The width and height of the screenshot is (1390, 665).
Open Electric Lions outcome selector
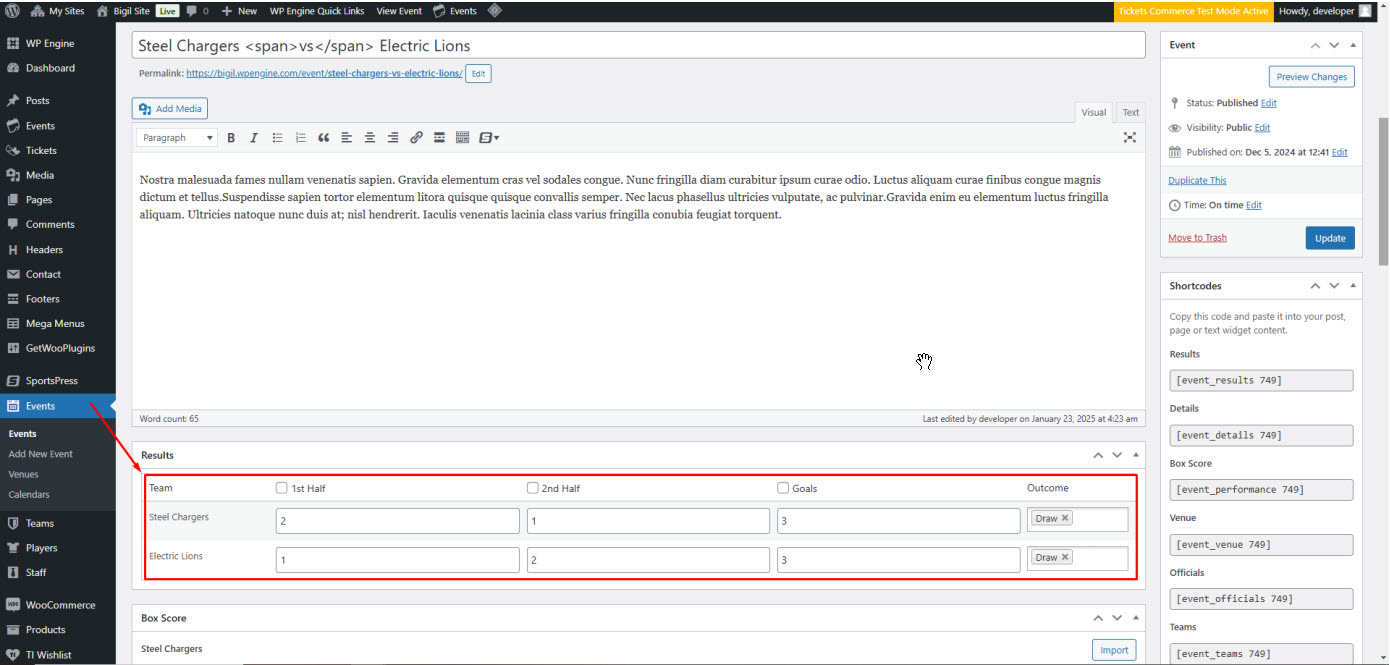click(x=1078, y=558)
